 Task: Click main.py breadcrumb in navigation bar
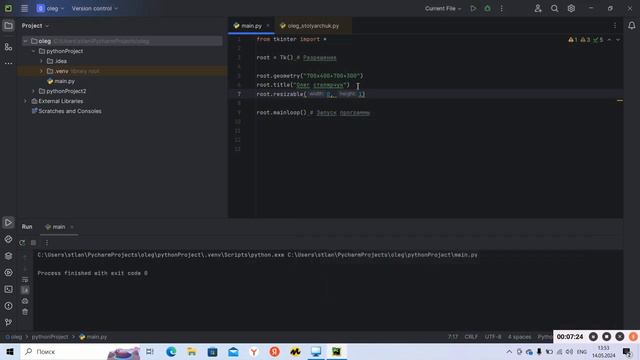93,337
